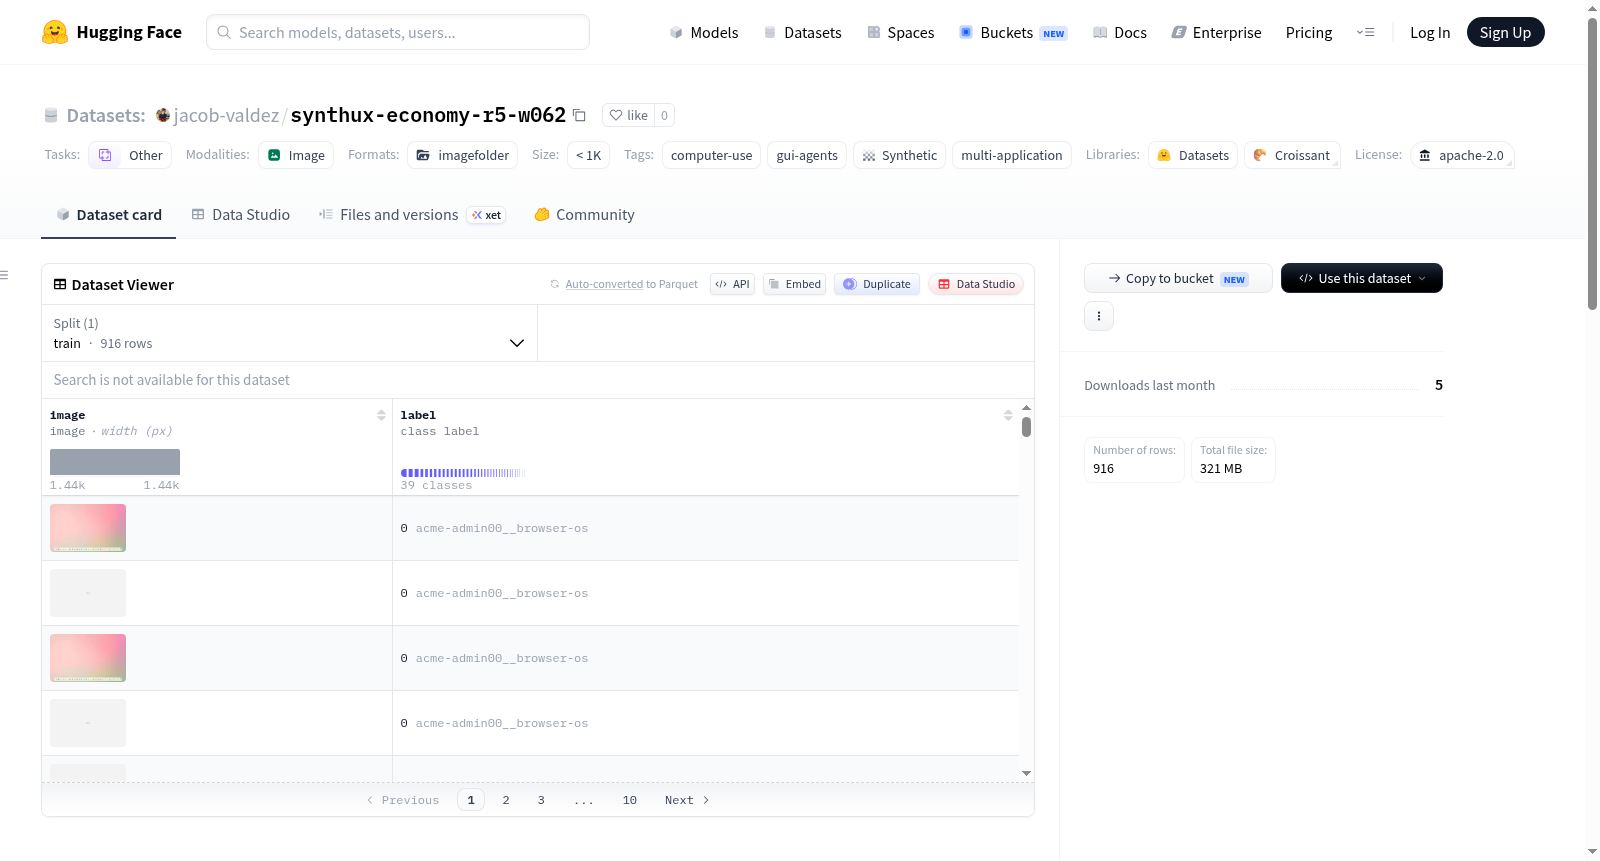Open Docs in the navigation
This screenshot has height=861, width=1600.
pyautogui.click(x=1120, y=32)
